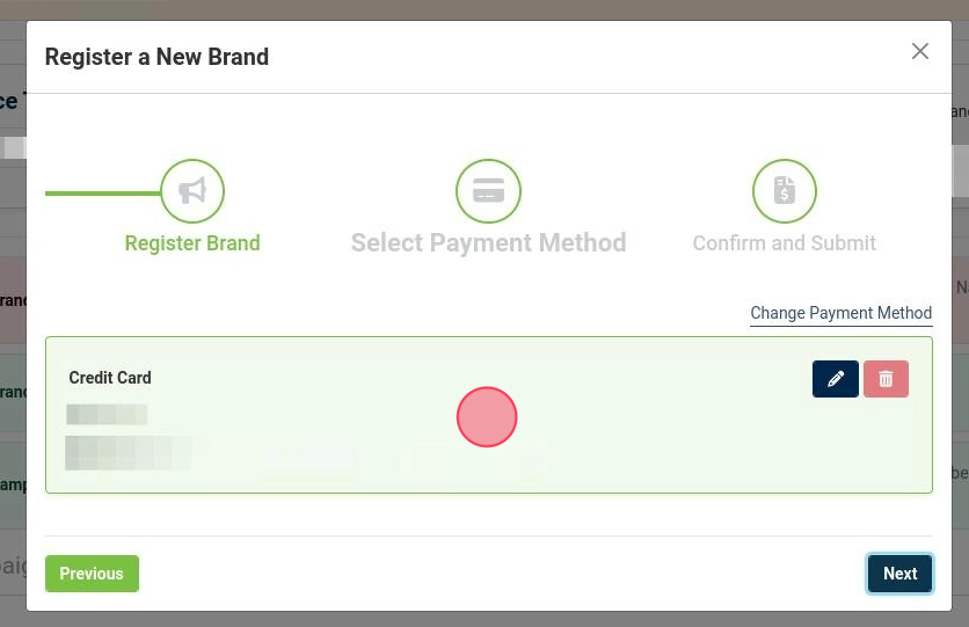Click the invoice dollar step icon
Screen dimensions: 969x627
point(784,191)
